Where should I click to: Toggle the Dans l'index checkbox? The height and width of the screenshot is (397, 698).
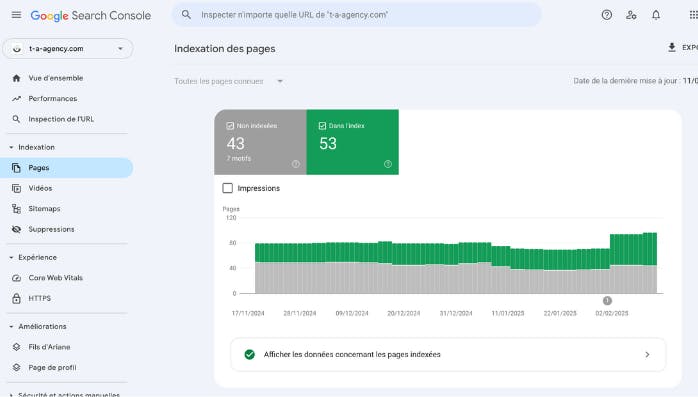pos(322,126)
